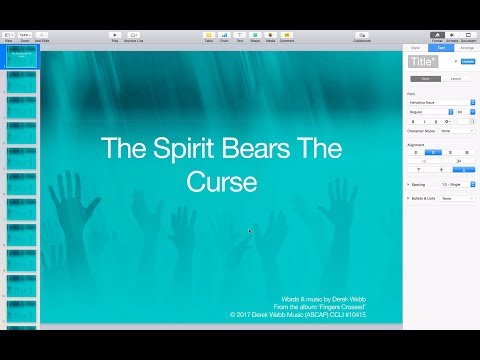Select slide 10 thumbnail in navigator
480x360 pixels.
(21, 286)
